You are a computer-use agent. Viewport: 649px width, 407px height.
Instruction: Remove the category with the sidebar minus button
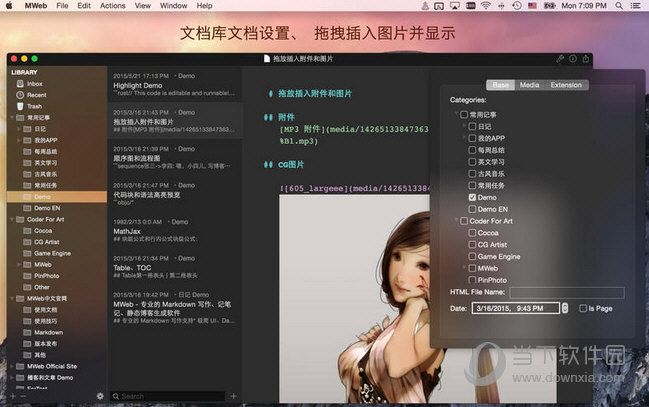[x=23, y=396]
